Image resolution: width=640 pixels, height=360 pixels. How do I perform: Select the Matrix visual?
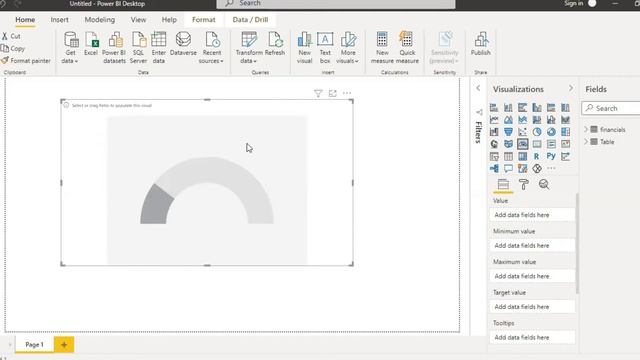tap(522, 156)
